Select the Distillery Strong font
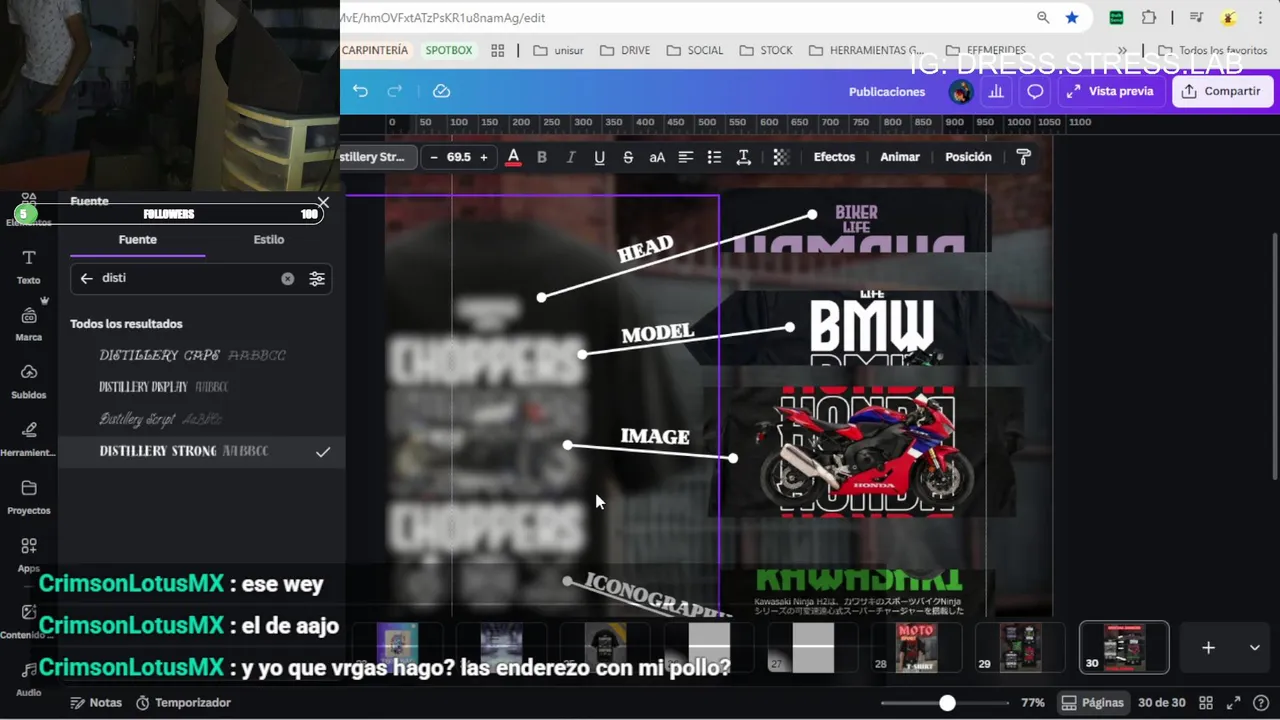 201,452
